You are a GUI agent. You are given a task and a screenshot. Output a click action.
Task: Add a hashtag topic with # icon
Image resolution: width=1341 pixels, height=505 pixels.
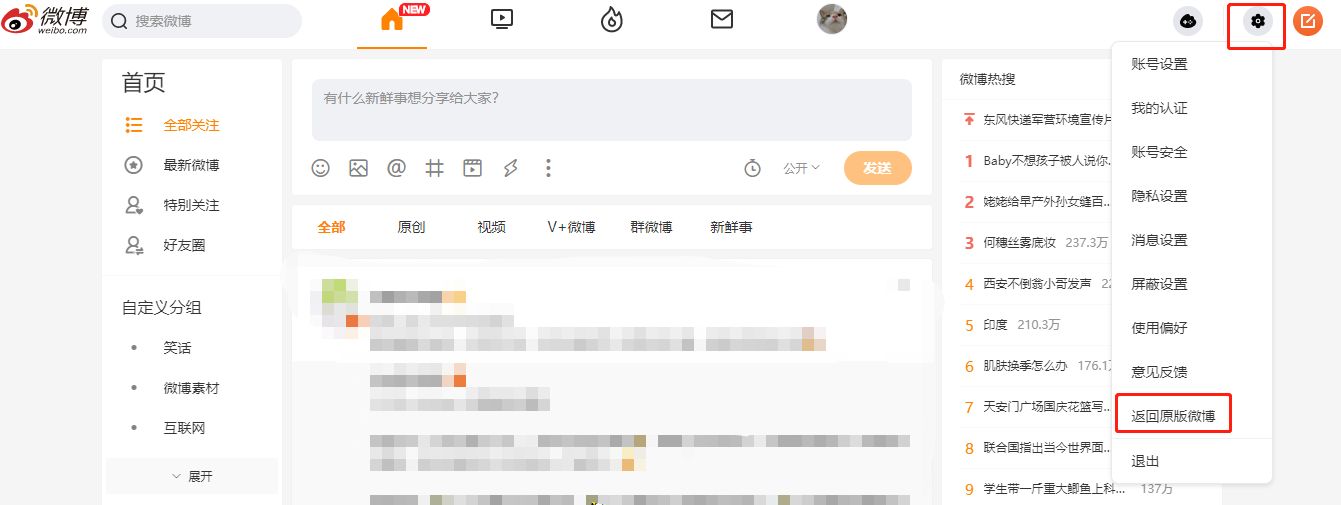[434, 168]
